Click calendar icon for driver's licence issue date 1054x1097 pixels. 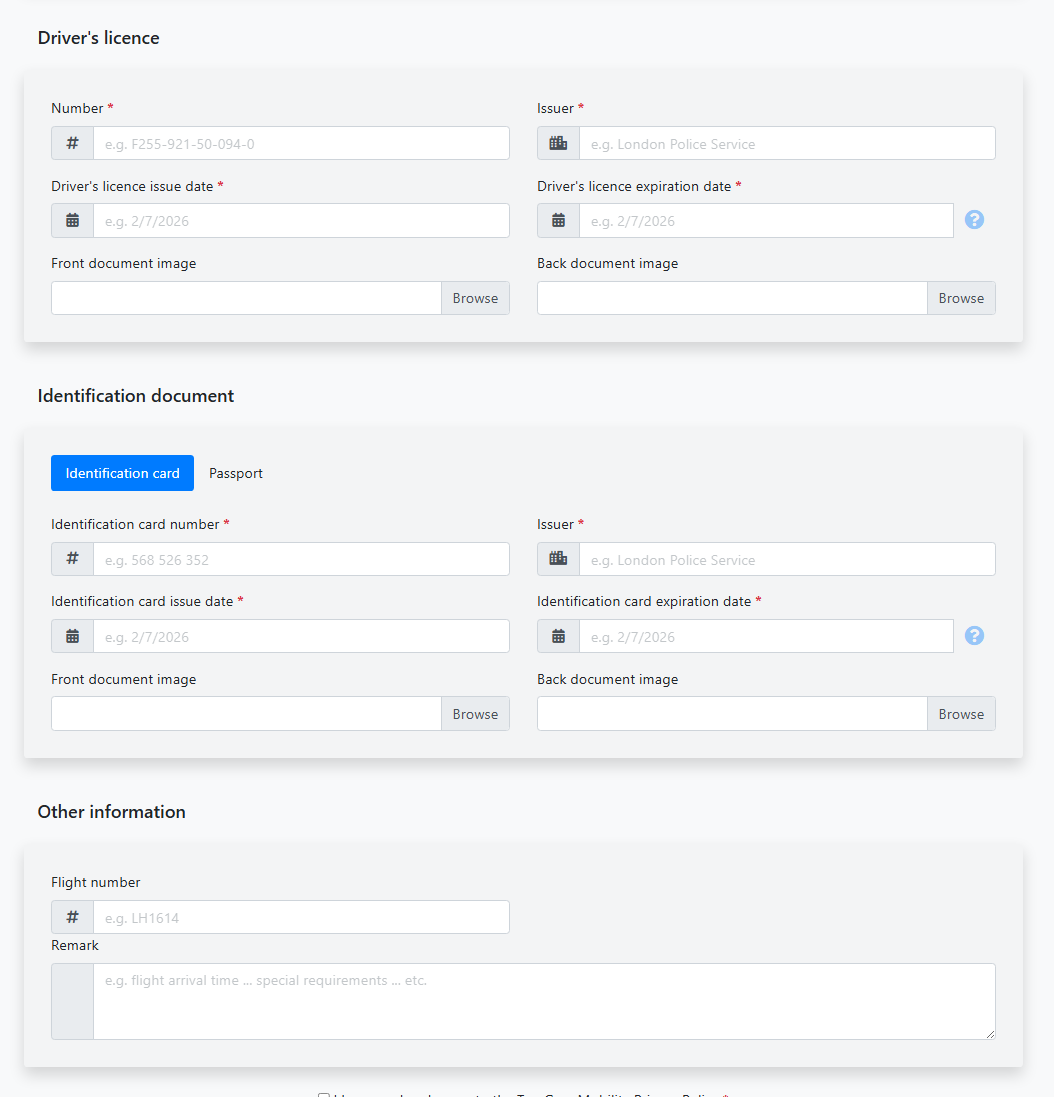(72, 221)
